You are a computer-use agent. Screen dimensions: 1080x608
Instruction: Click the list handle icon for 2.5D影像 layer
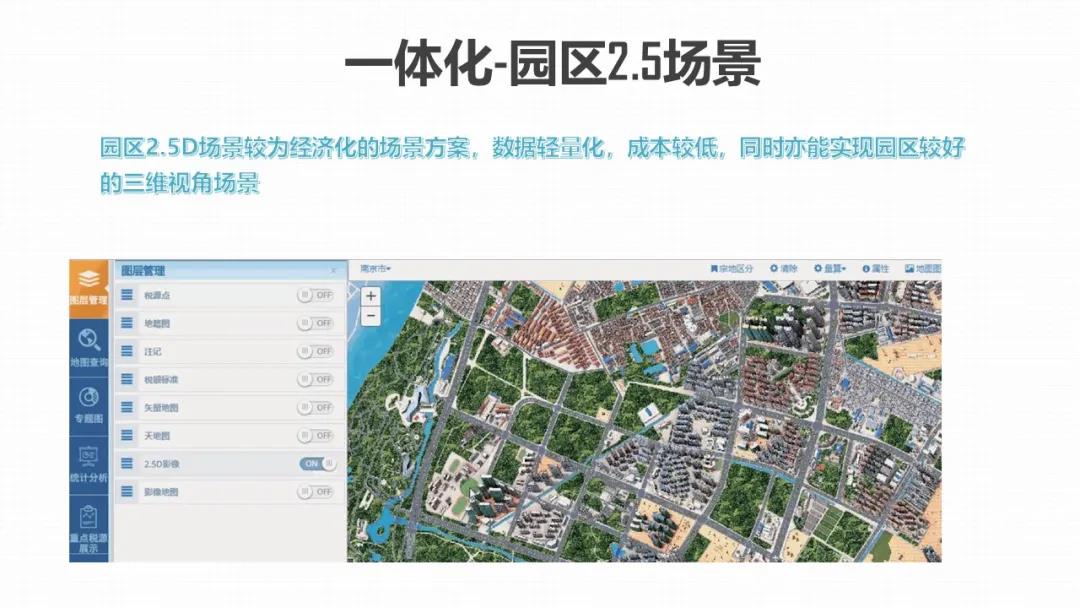pos(127,463)
